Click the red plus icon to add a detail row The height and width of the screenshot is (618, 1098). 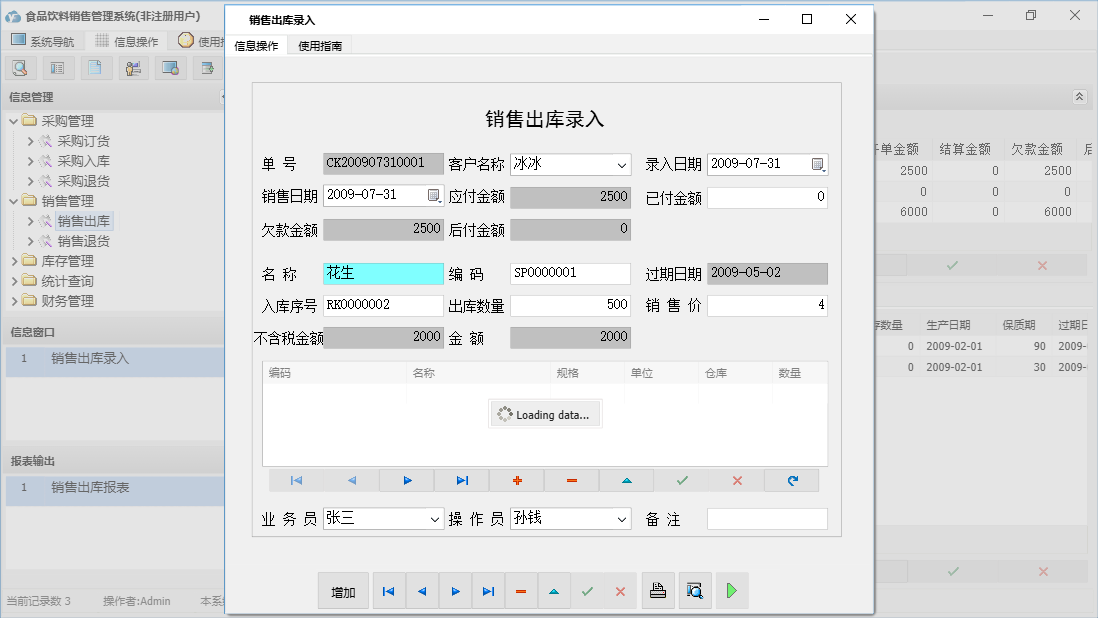point(517,480)
